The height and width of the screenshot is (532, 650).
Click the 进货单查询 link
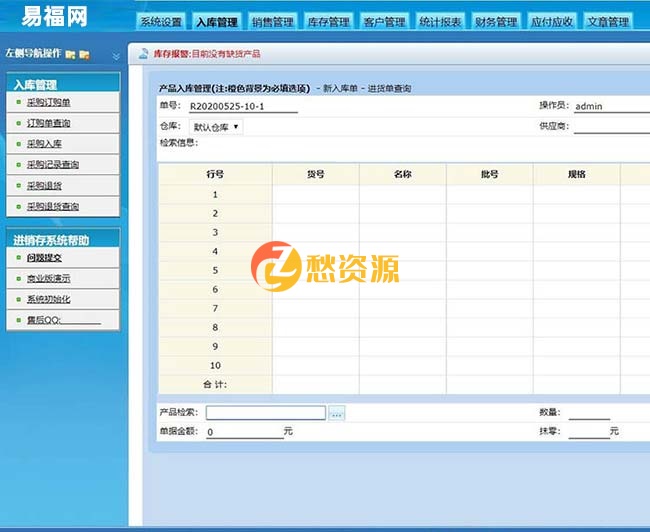coord(389,88)
